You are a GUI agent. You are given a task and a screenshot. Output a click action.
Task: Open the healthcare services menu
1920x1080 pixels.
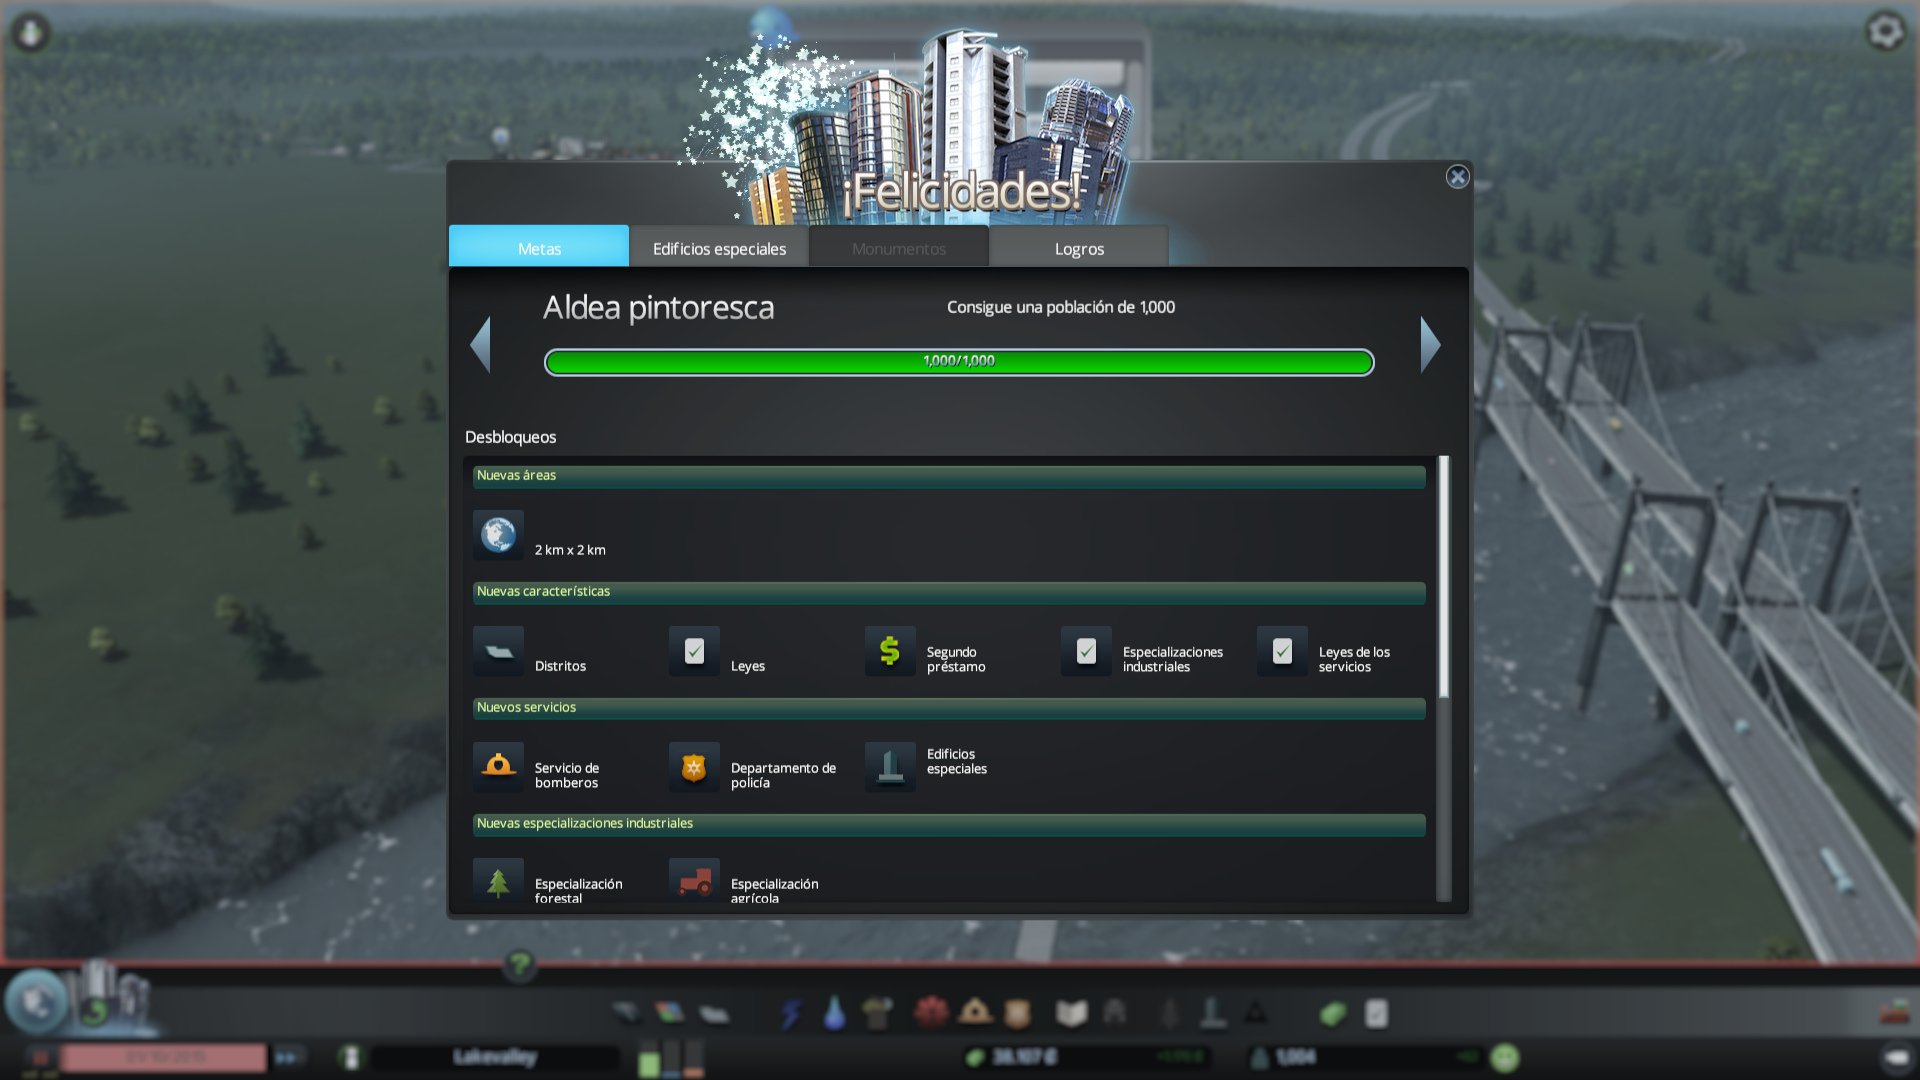(x=933, y=1012)
